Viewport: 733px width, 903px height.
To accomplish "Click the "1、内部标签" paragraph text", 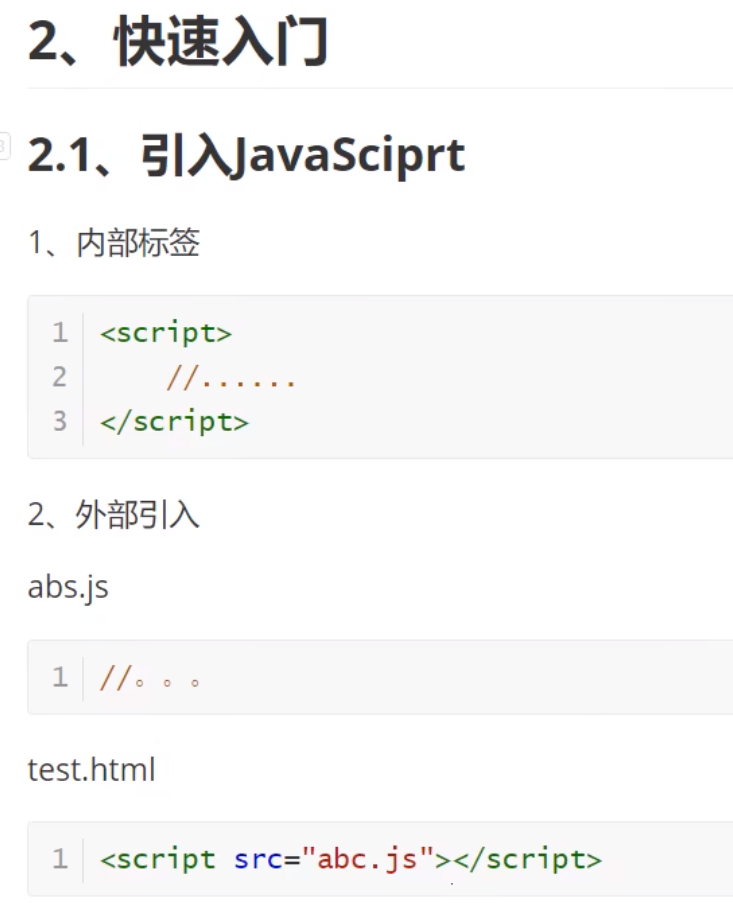I will point(114,243).
